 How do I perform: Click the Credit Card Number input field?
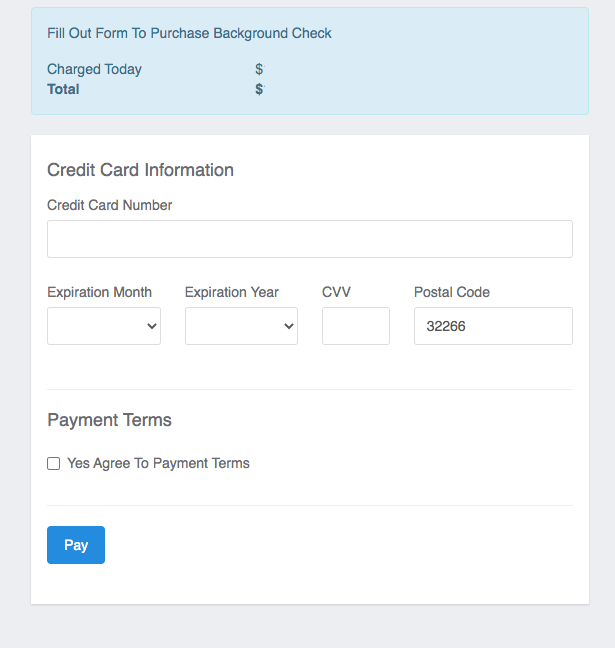309,239
